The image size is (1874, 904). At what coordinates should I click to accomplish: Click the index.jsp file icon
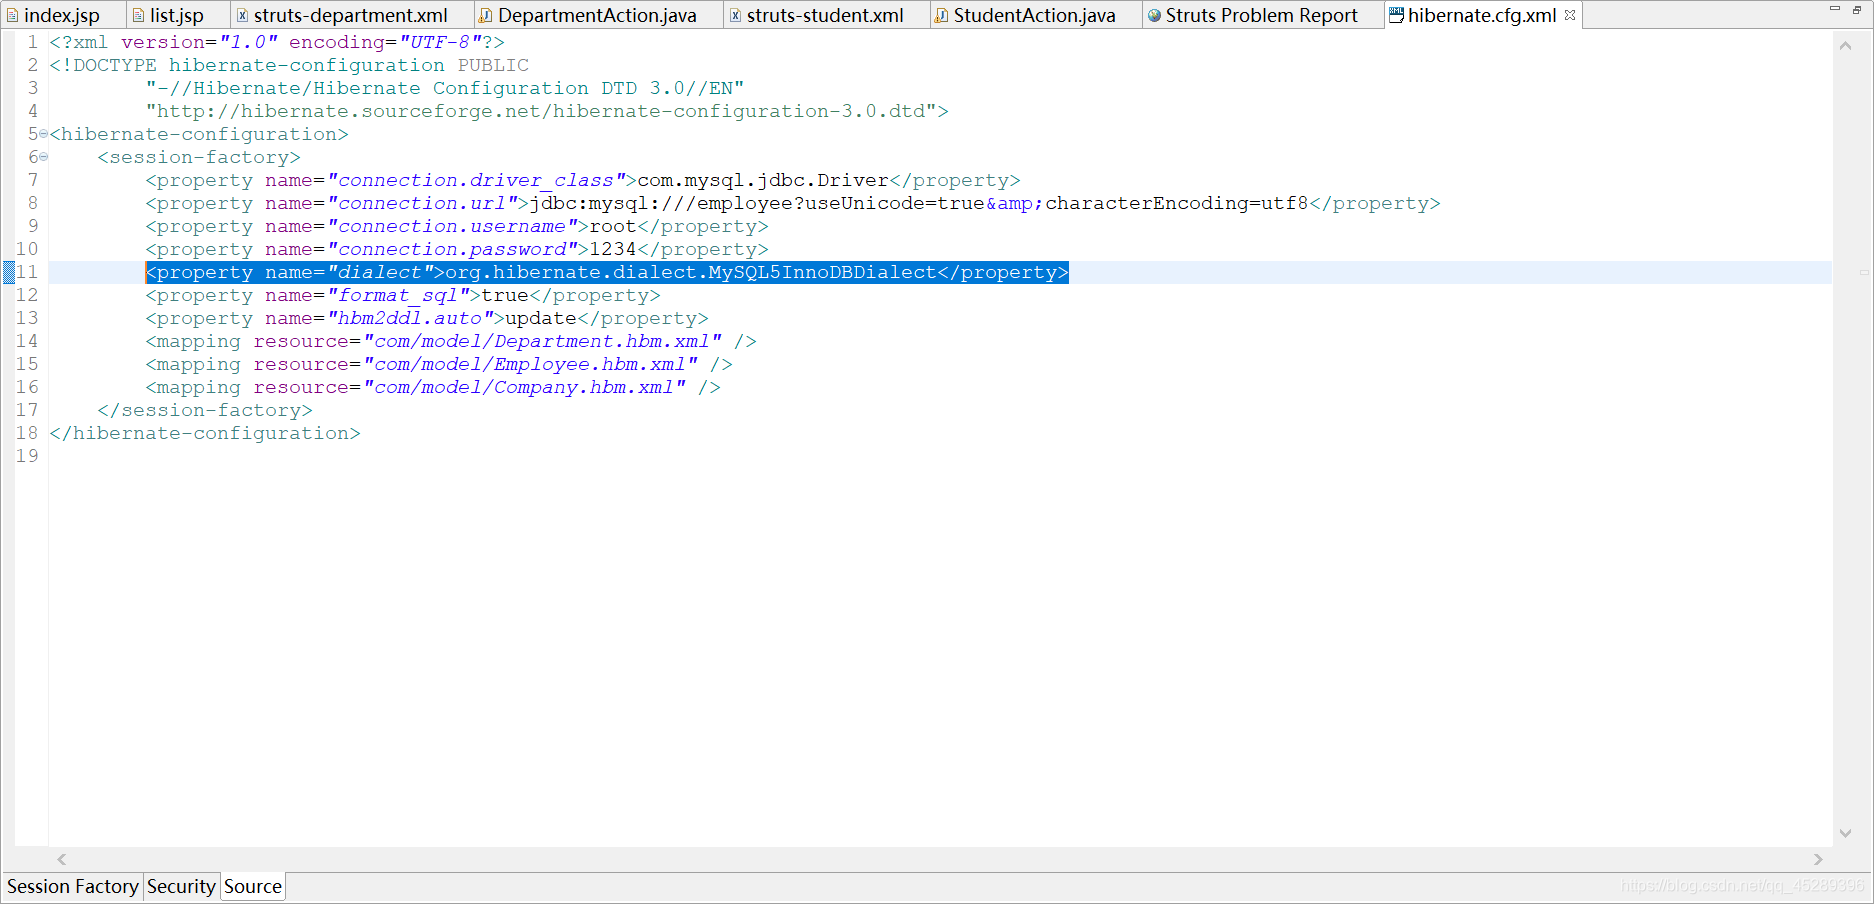click(13, 15)
